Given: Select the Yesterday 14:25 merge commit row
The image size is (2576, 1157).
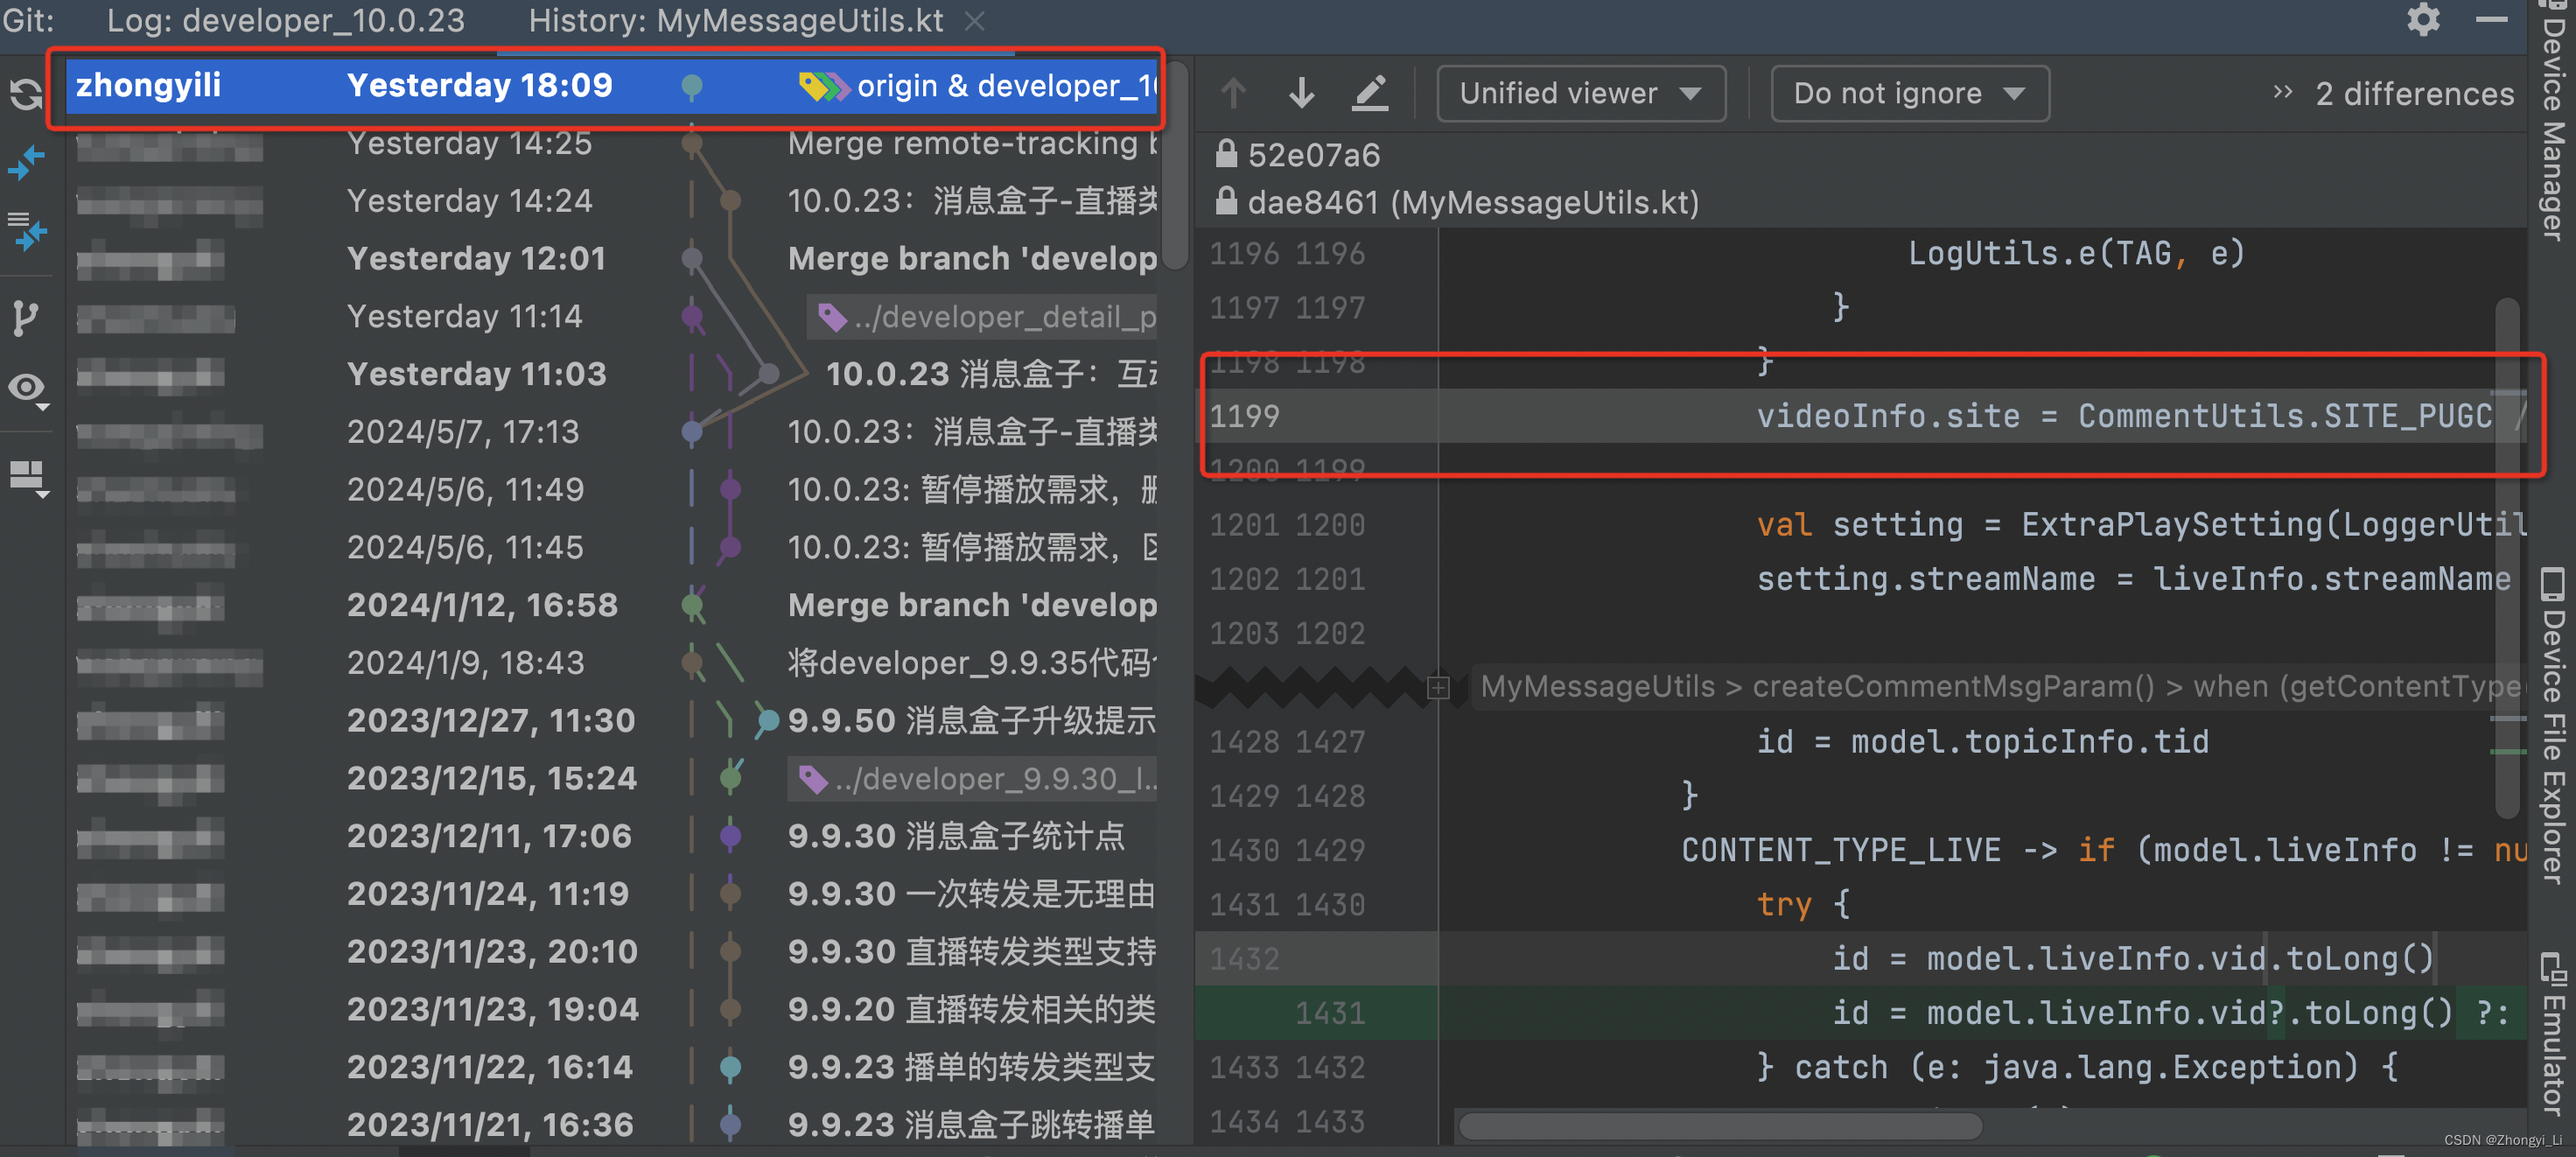Looking at the screenshot, I should tap(612, 144).
